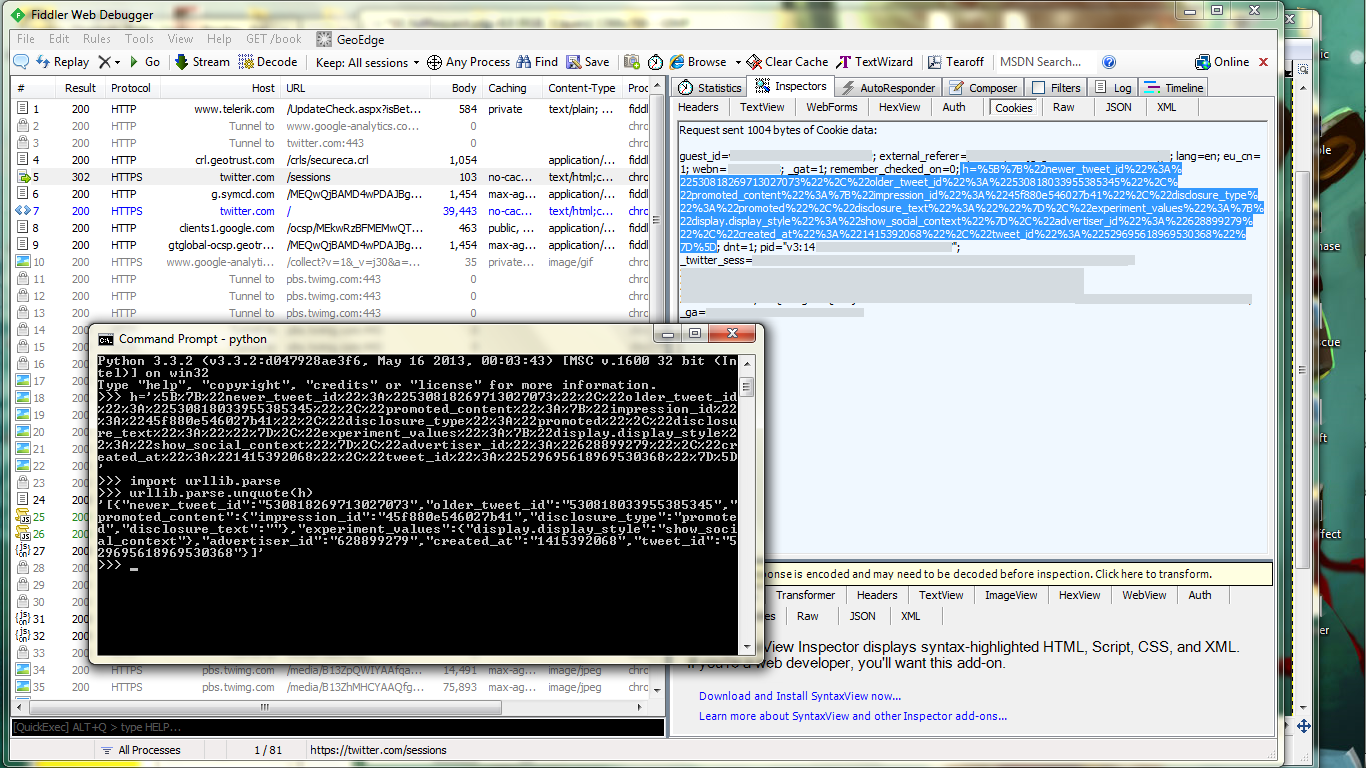Sort sessions by Result column header
Viewport: 1366px width, 768px height.
[80, 88]
